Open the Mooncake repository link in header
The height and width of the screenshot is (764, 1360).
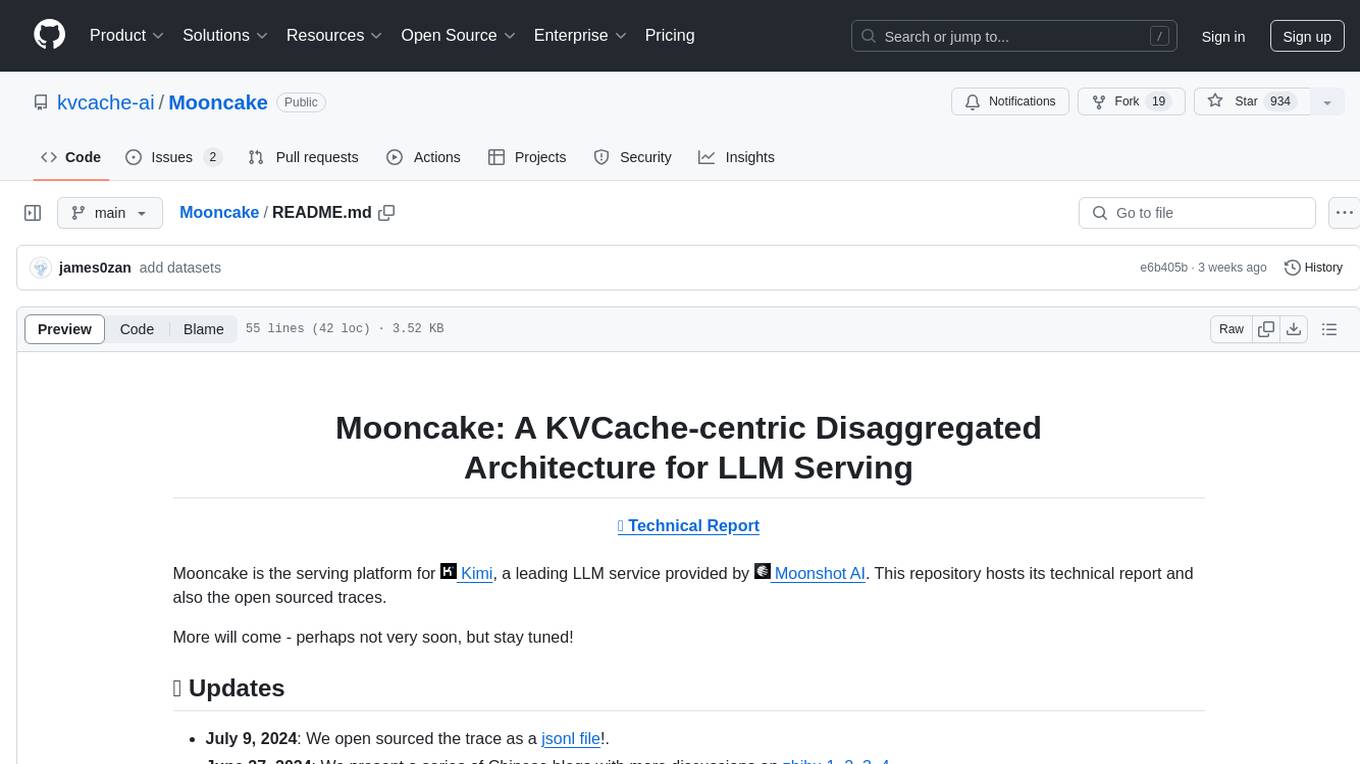click(x=218, y=102)
